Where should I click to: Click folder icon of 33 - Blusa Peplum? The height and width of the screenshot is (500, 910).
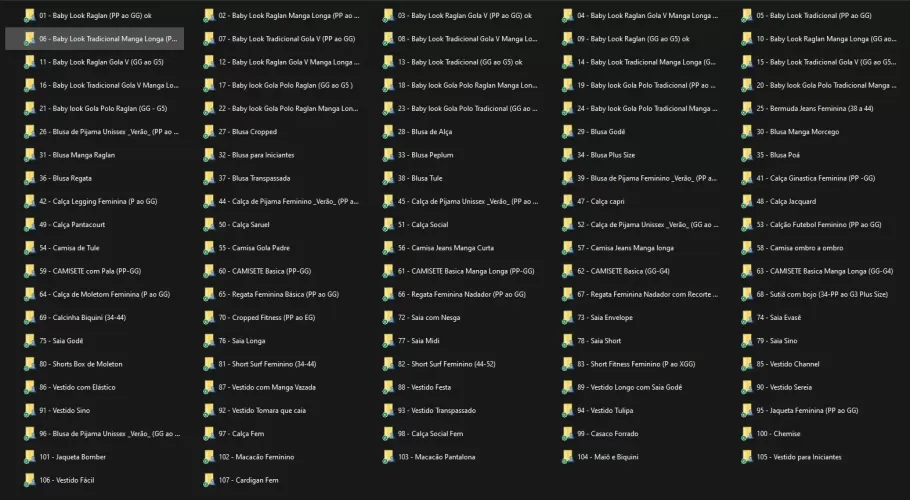click(x=388, y=155)
